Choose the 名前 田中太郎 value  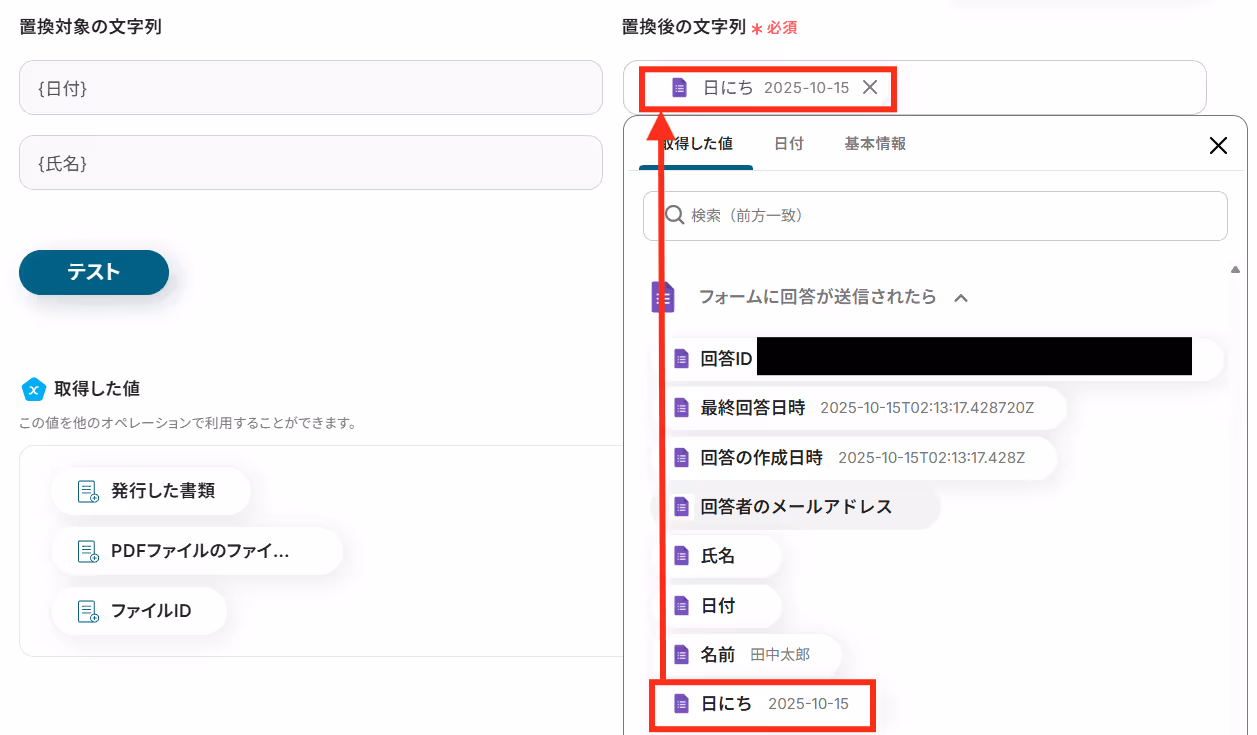coord(746,655)
